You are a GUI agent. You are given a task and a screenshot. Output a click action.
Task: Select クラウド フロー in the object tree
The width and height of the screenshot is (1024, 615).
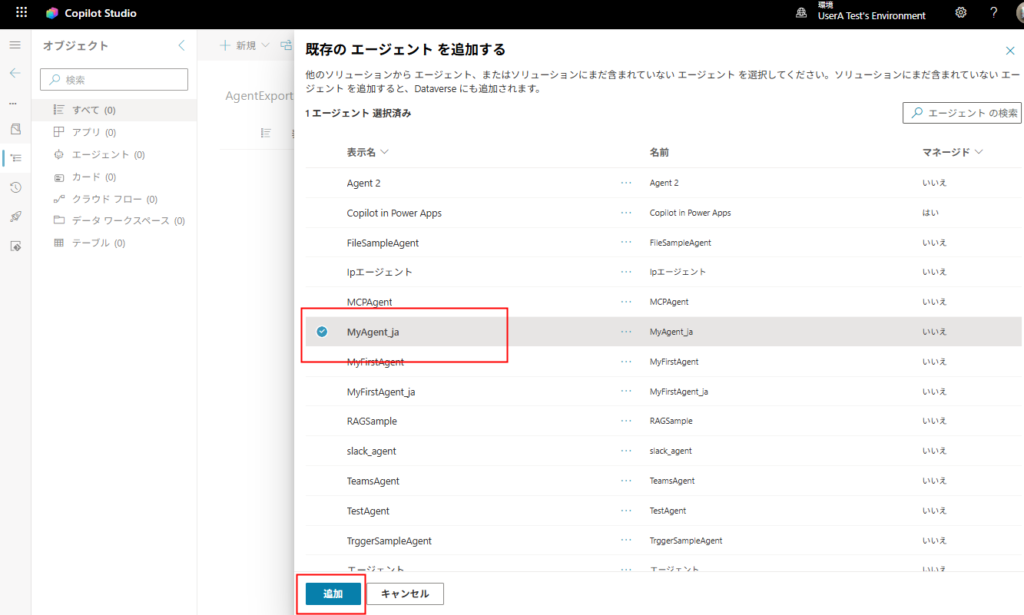tap(106, 199)
